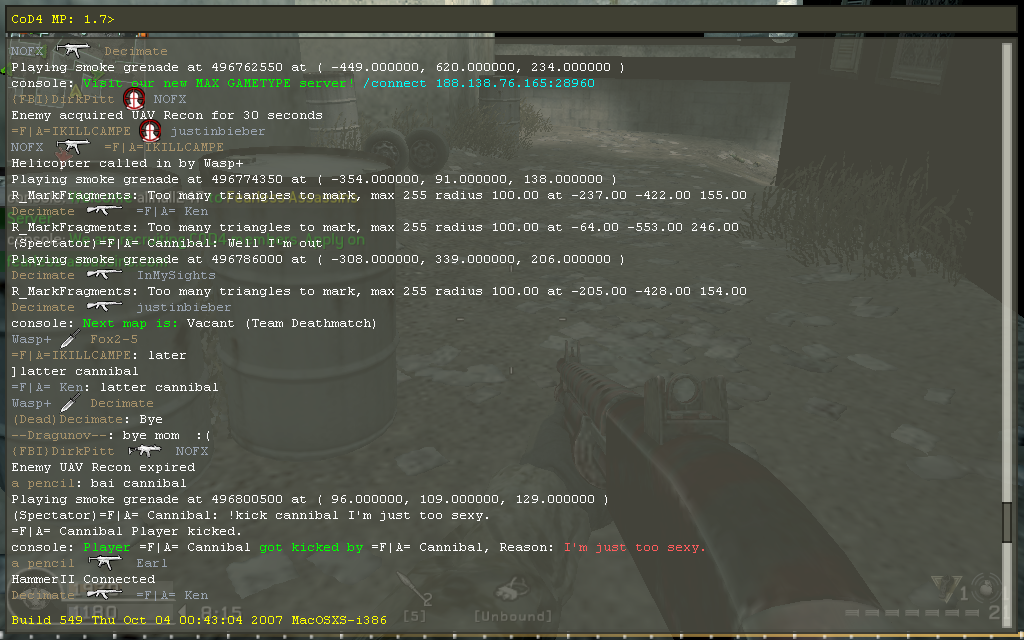Click the console command input field
The image size is (1024, 640).
click(x=511, y=20)
